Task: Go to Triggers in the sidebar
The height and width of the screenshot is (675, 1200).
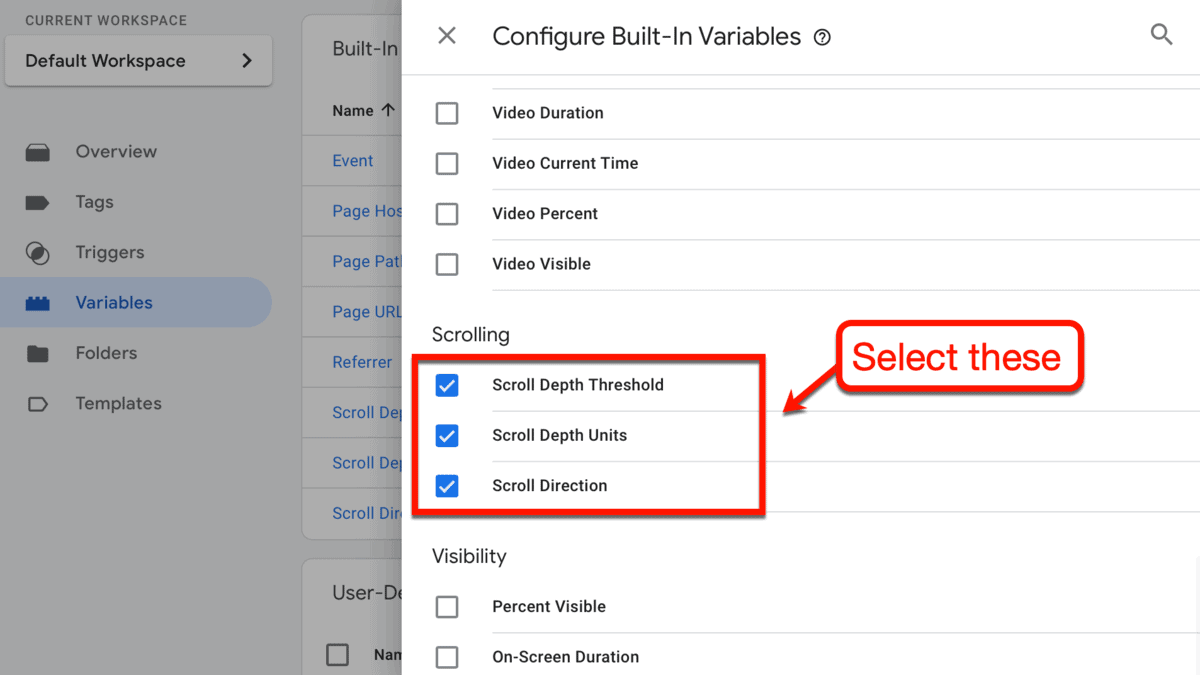Action: tap(38, 253)
